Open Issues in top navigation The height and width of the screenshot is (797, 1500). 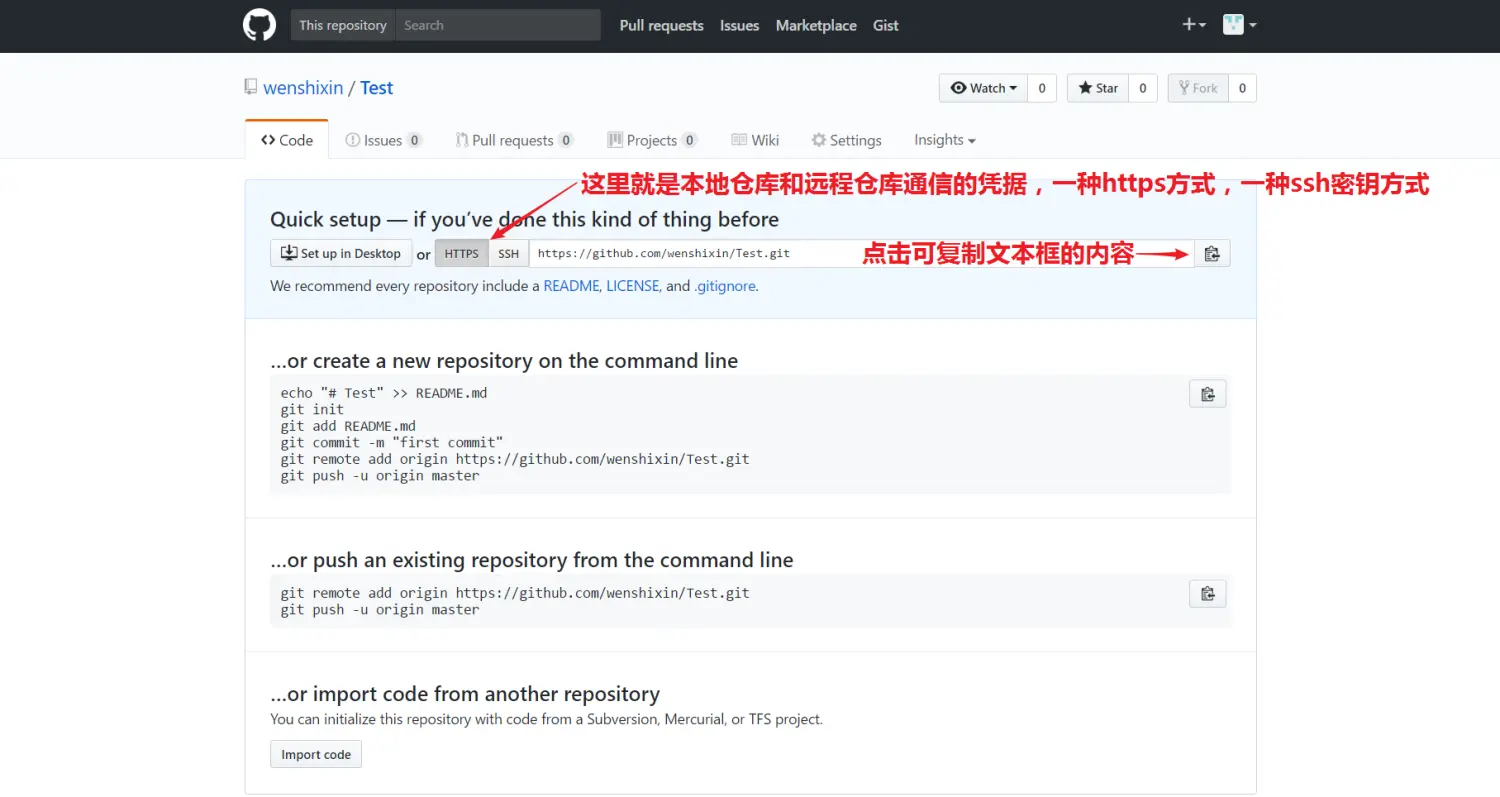click(739, 26)
